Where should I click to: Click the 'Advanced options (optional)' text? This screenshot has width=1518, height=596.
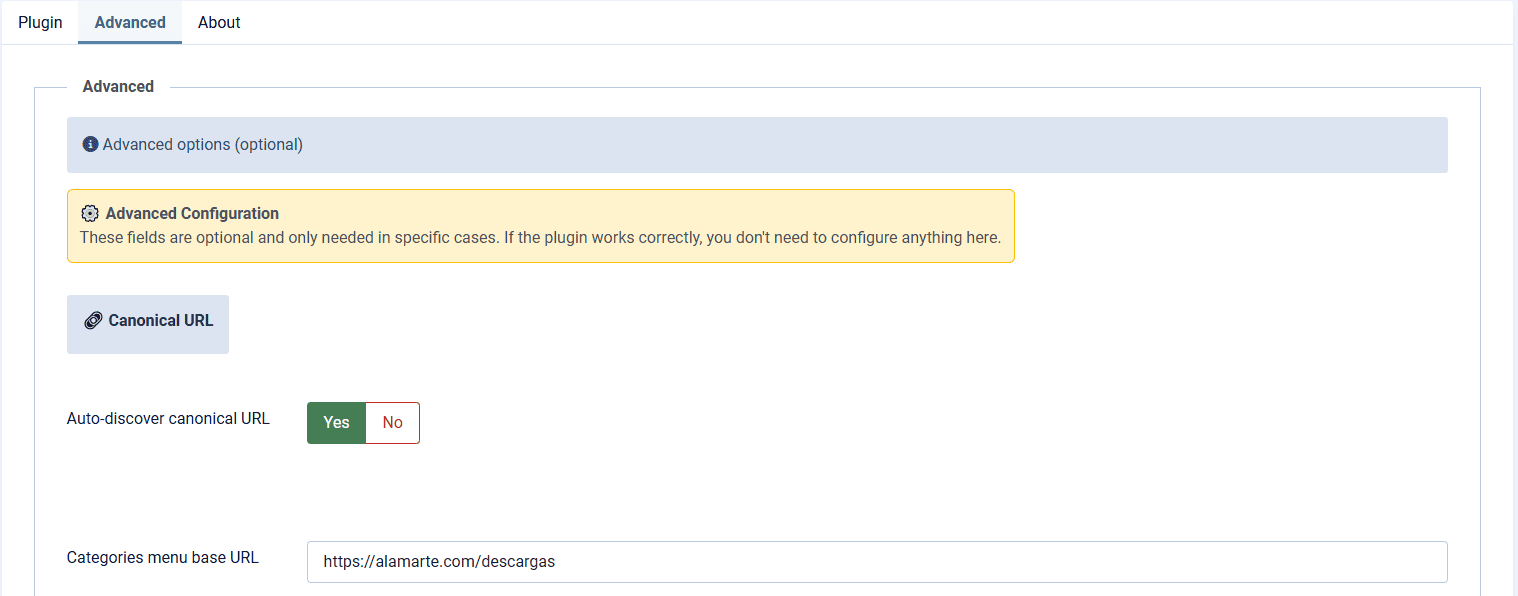tap(202, 144)
